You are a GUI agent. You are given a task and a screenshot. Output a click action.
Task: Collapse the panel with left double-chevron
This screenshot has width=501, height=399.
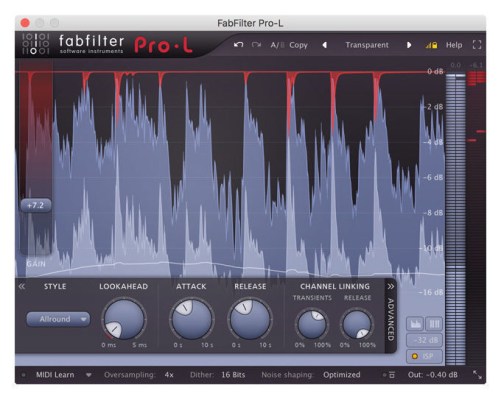click(22, 286)
